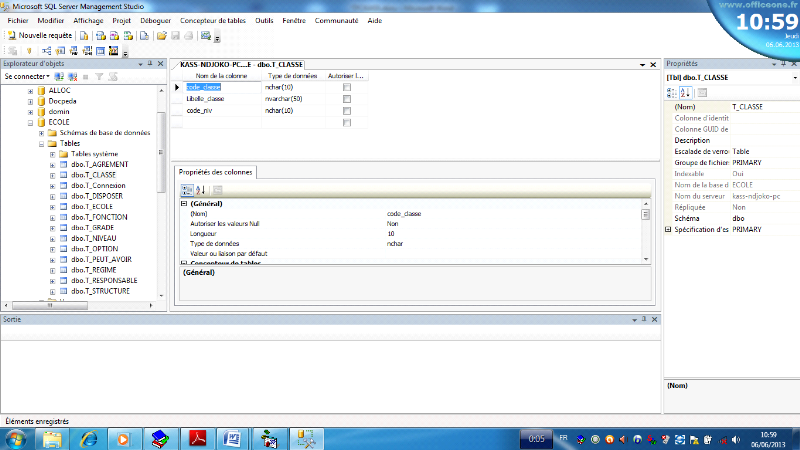Viewport: 800px width, 450px height.
Task: Open Adobe Reader from taskbar
Action: [x=198, y=439]
